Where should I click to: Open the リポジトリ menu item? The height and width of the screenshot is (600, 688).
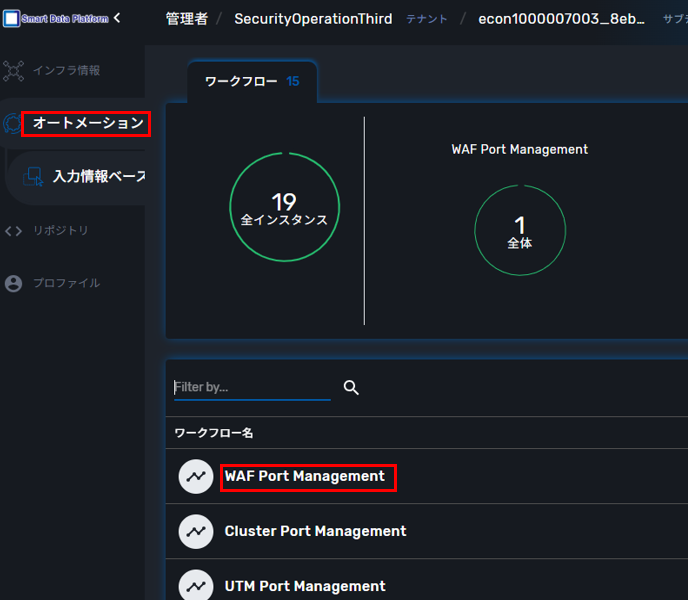coord(61,230)
